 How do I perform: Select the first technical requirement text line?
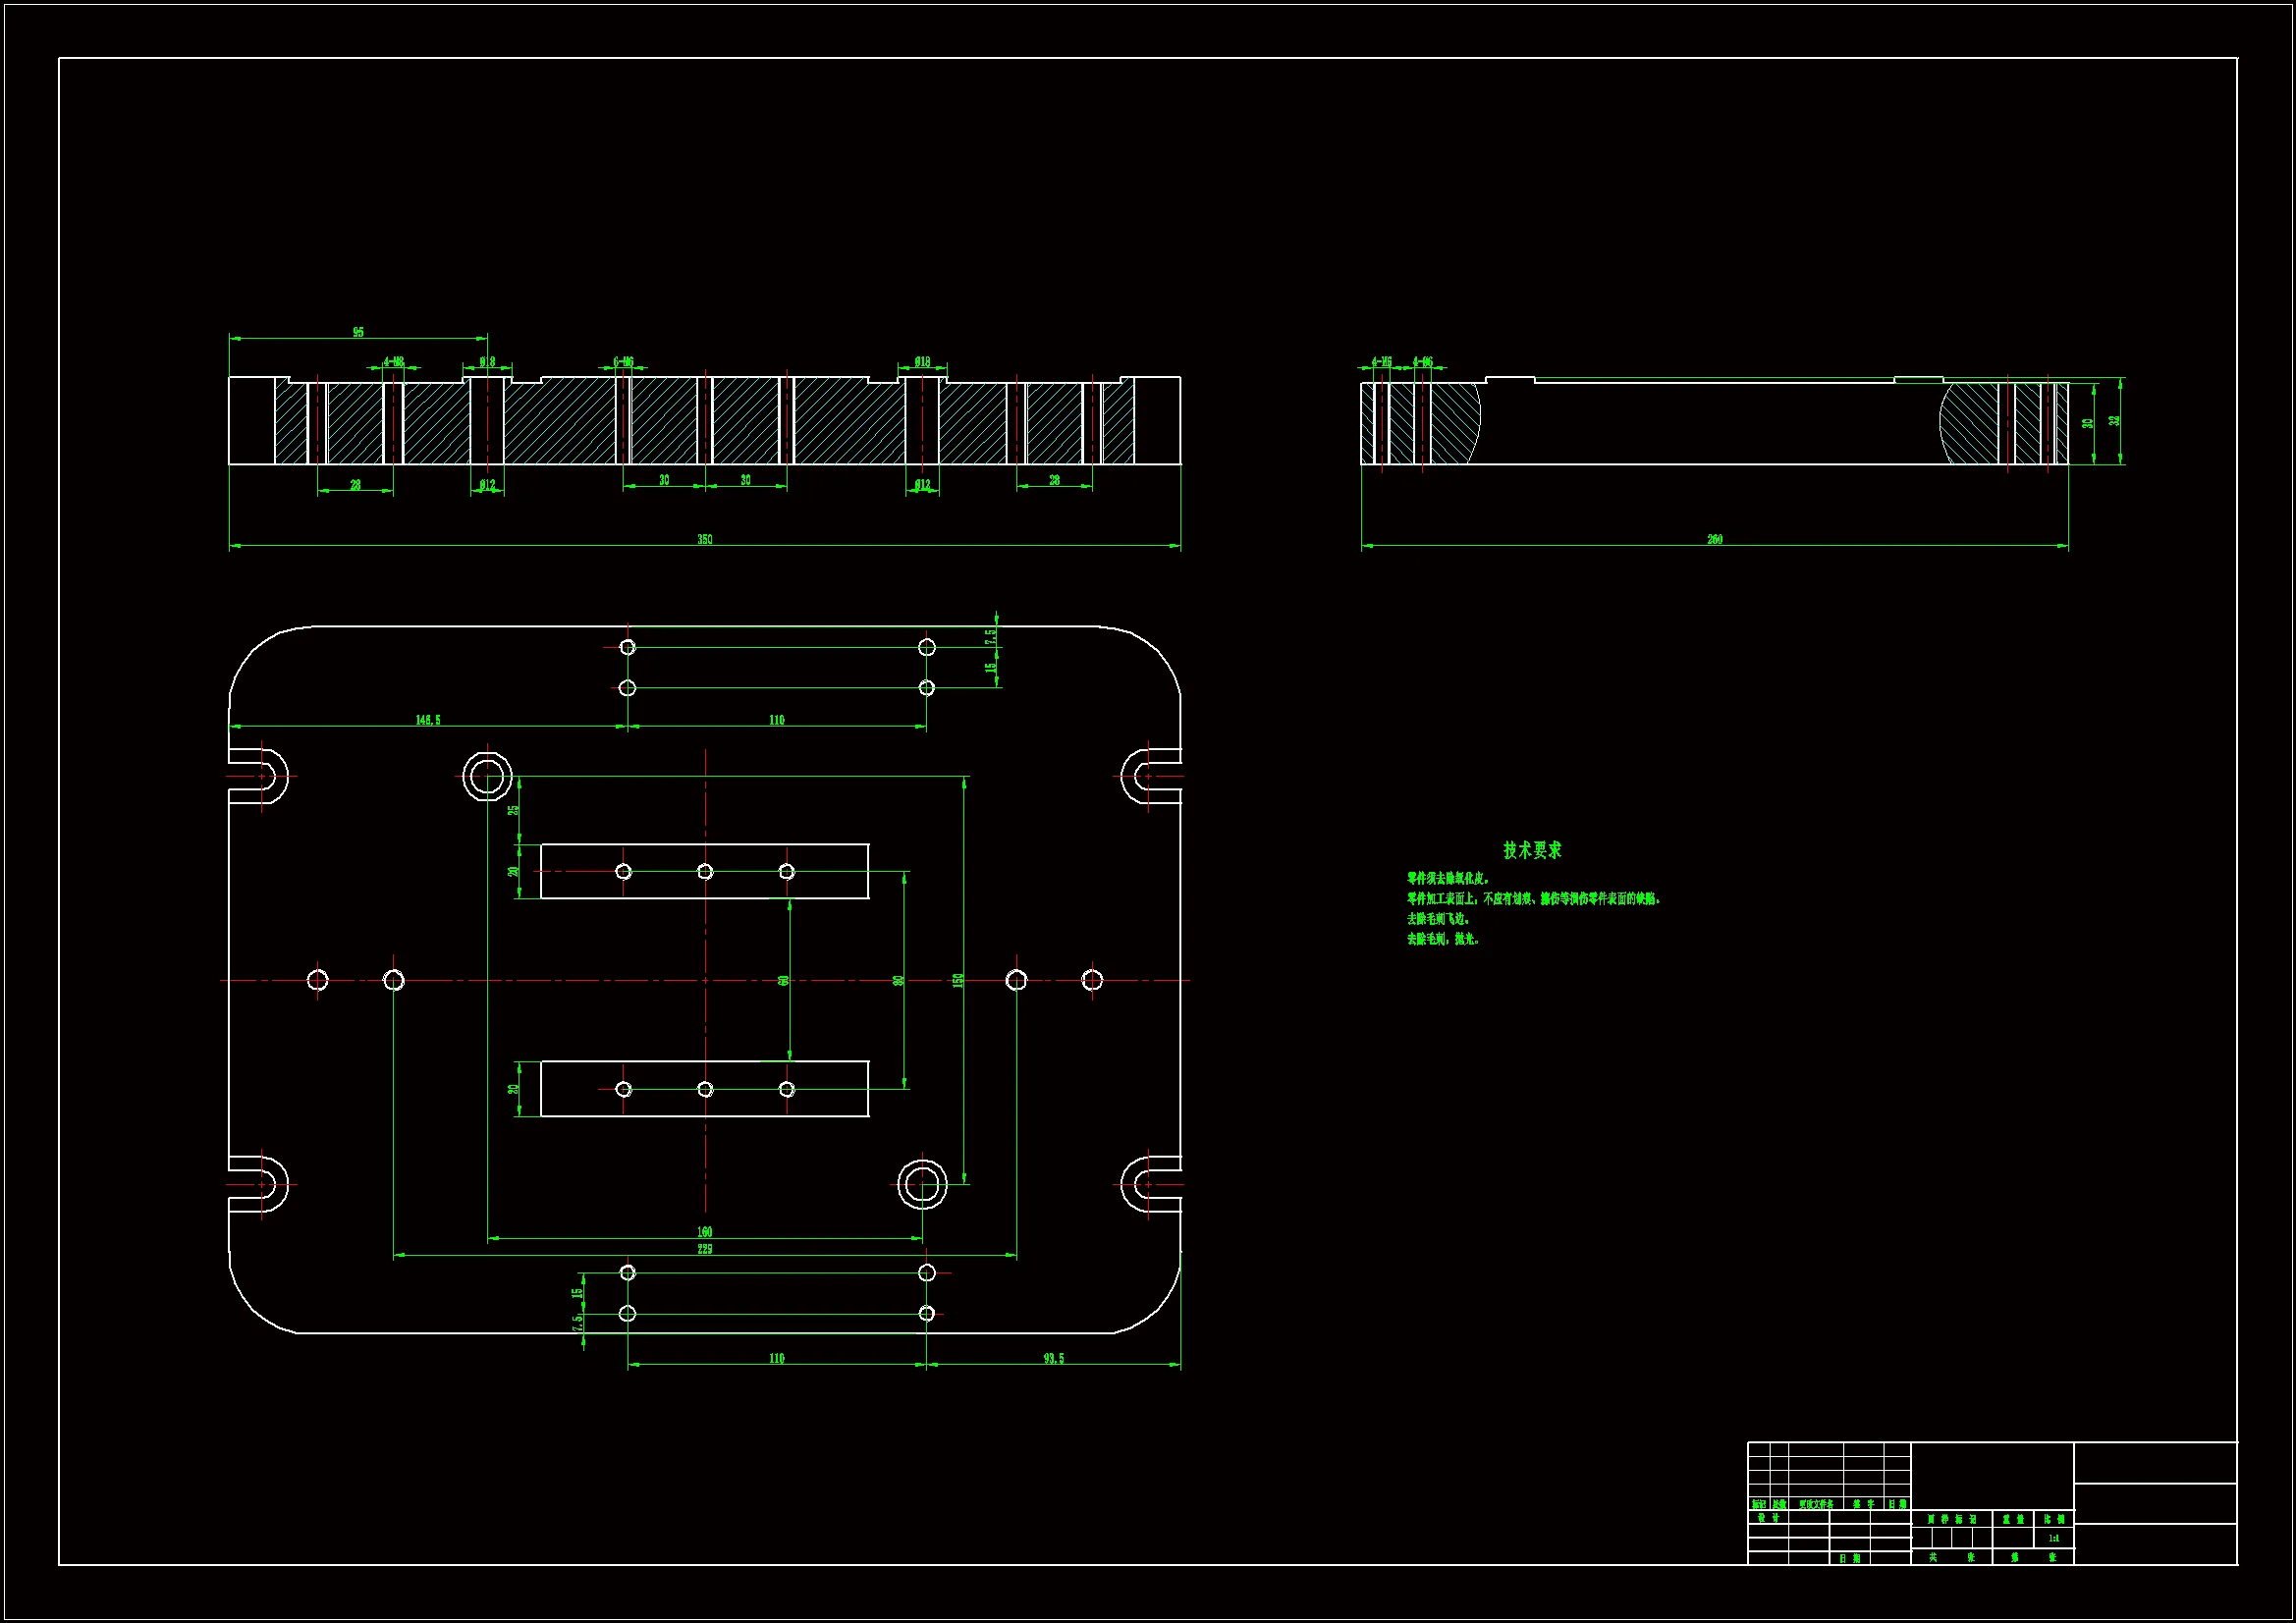(1447, 878)
